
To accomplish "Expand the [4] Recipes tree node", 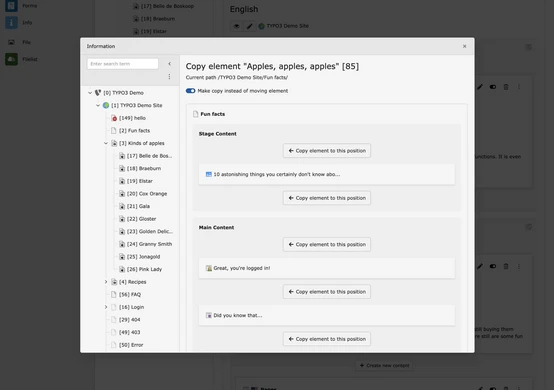I will pos(106,282).
